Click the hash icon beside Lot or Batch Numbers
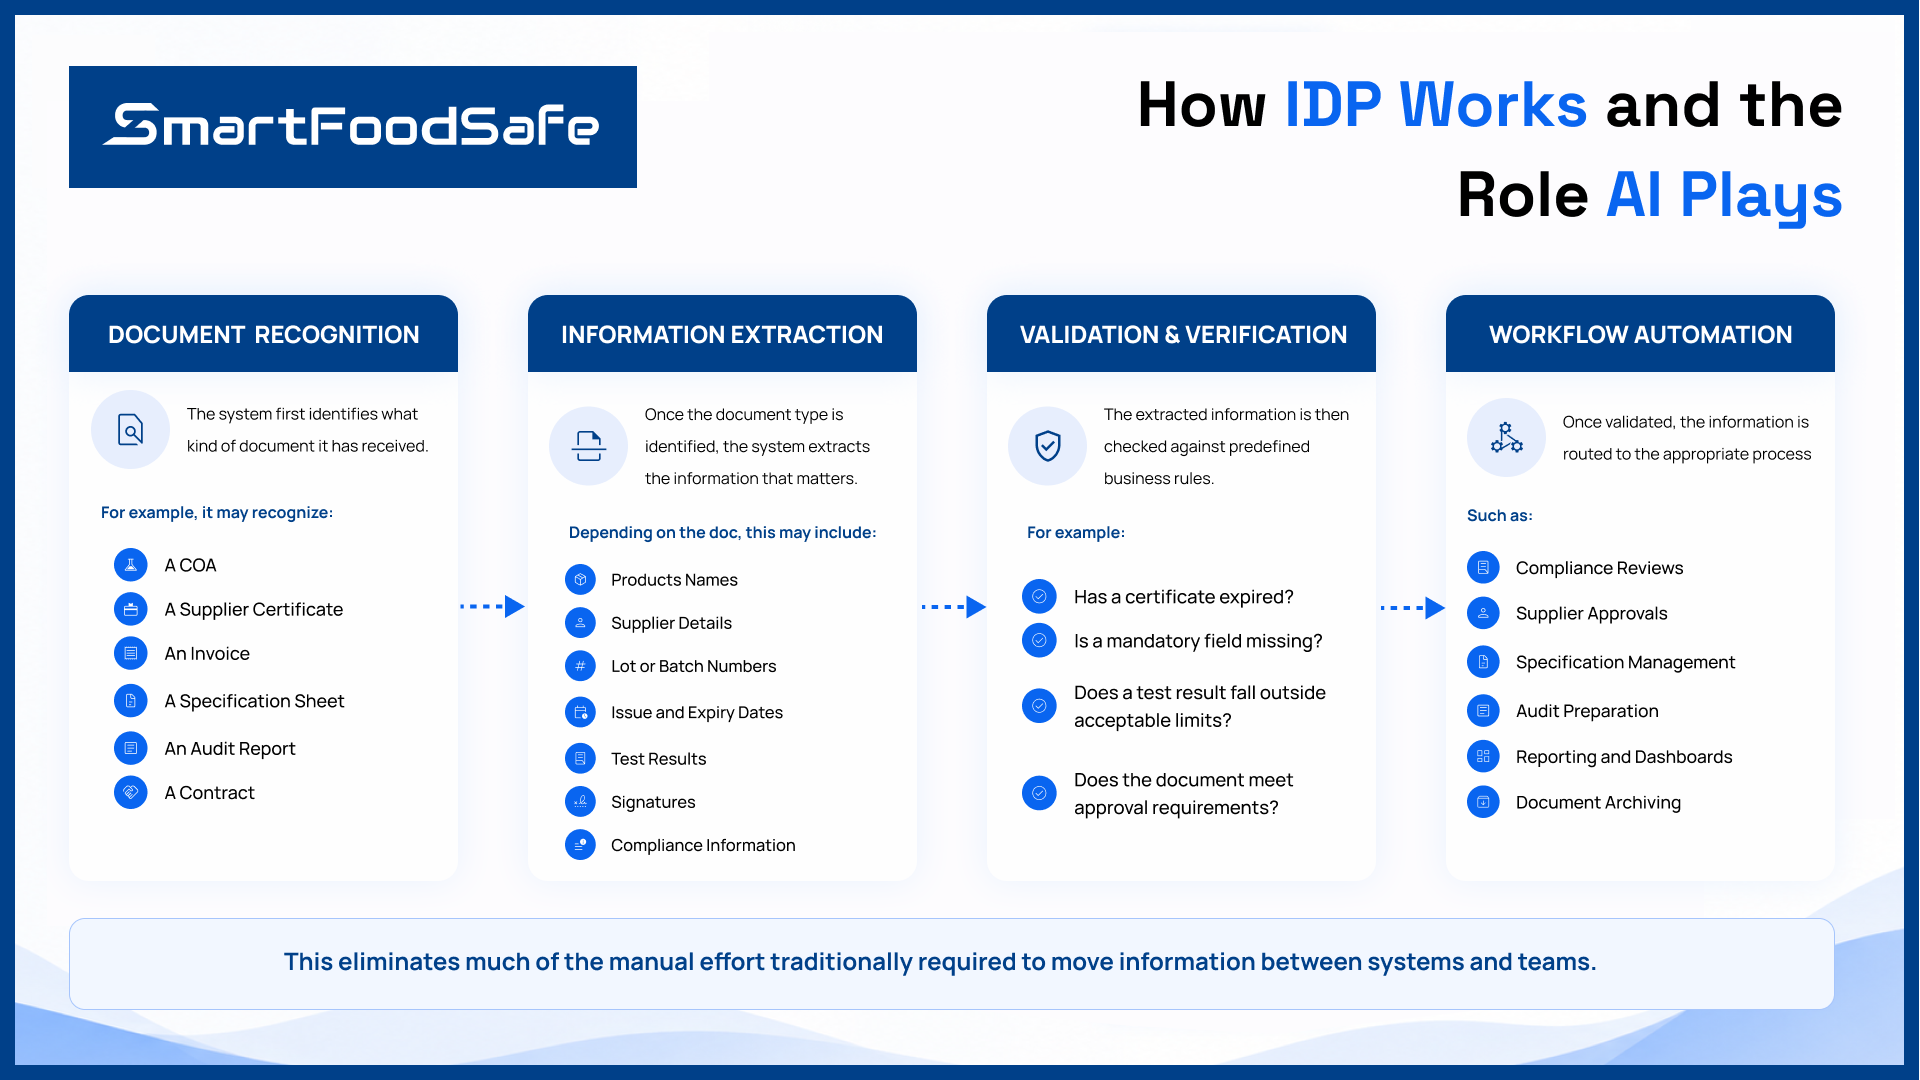 580,666
